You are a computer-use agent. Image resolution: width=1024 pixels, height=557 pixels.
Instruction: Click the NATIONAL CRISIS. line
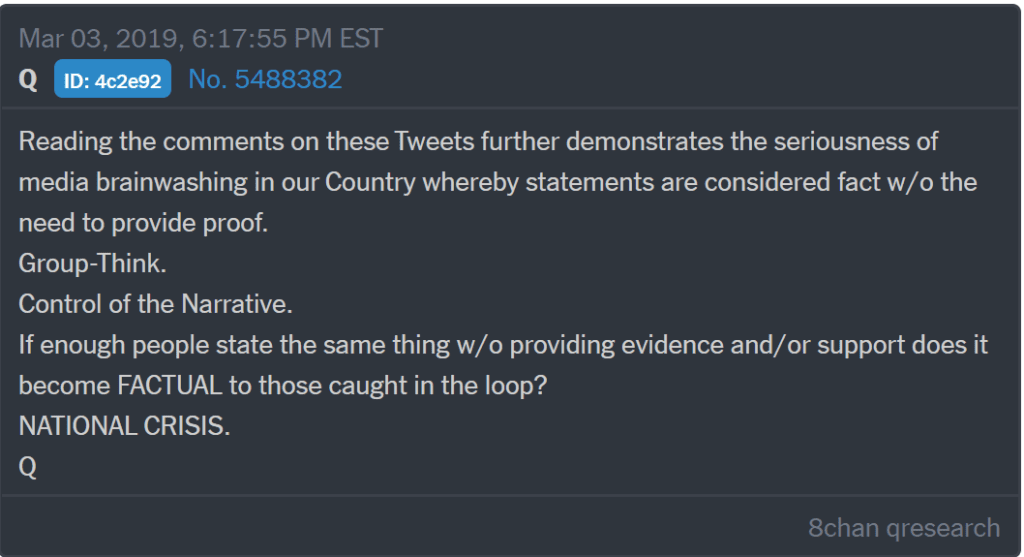(x=124, y=426)
